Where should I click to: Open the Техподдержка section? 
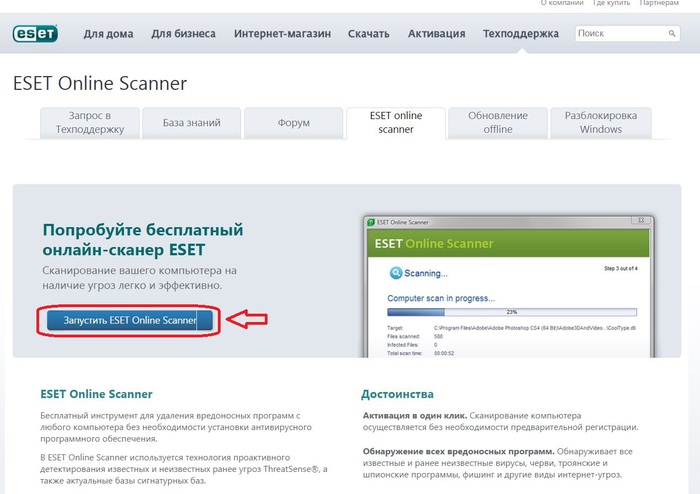tap(521, 33)
